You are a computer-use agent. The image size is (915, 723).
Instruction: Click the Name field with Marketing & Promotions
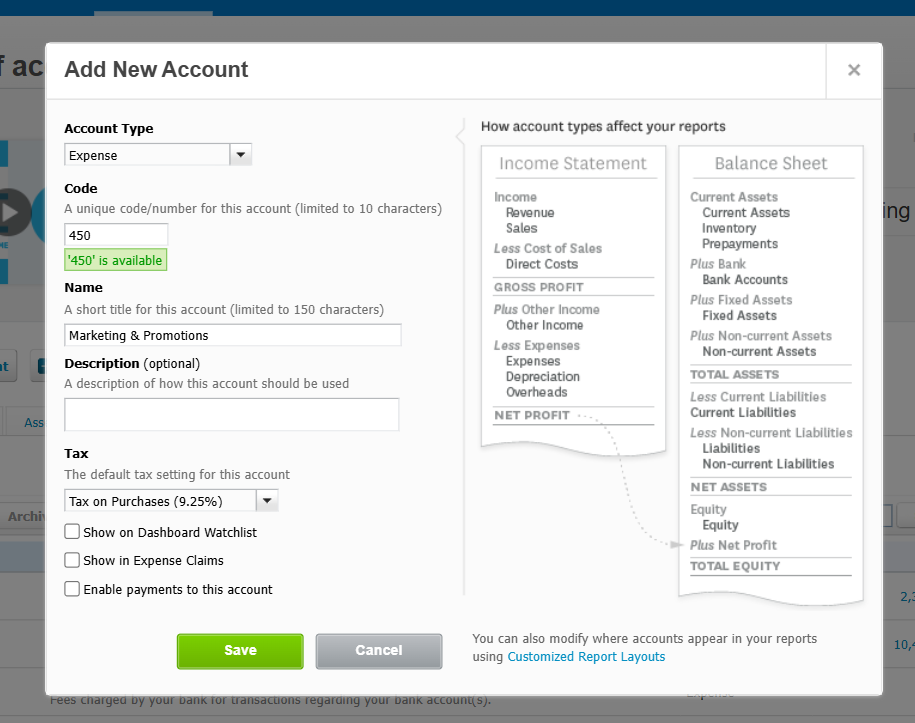232,335
